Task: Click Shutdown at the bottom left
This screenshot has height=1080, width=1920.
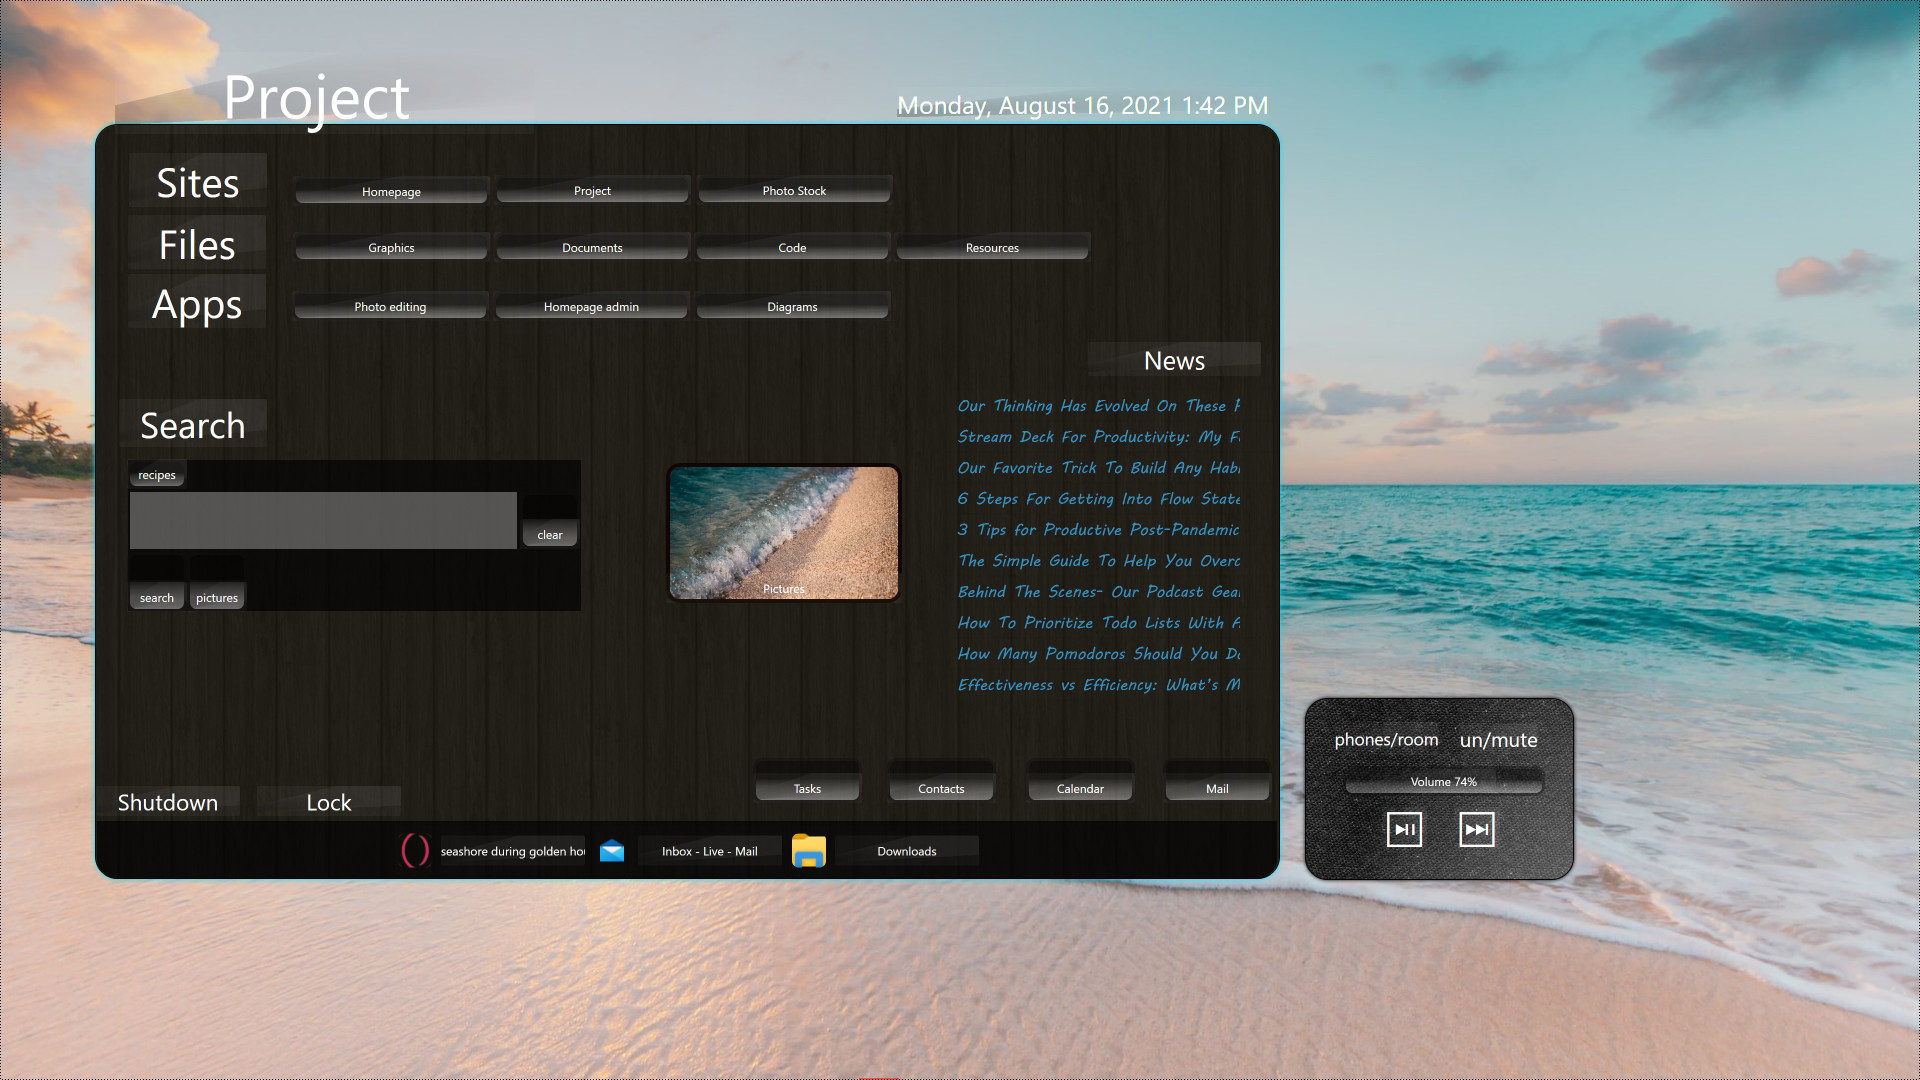Action: [x=168, y=802]
